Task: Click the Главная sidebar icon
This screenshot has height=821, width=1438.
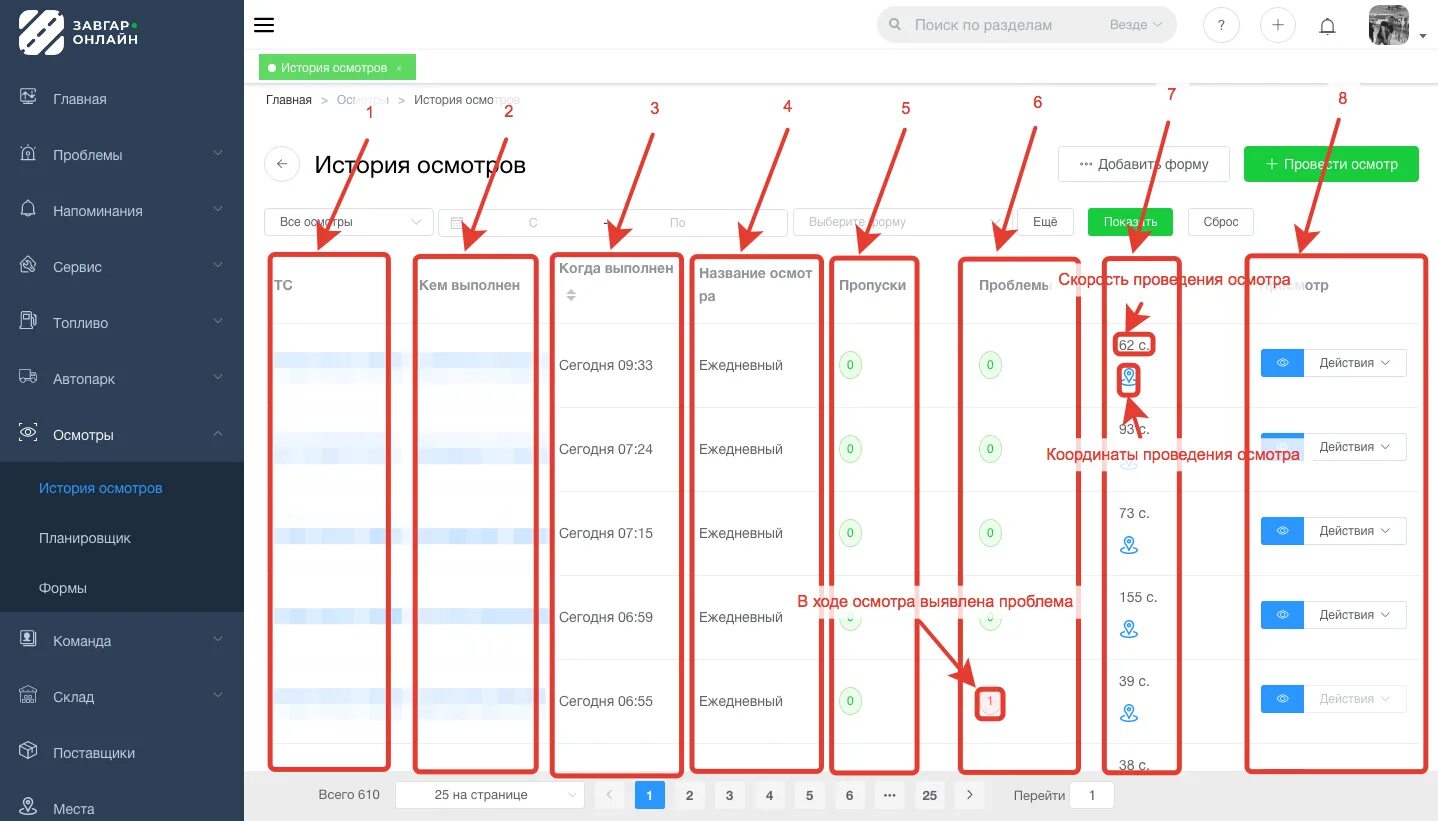Action: coord(29,98)
